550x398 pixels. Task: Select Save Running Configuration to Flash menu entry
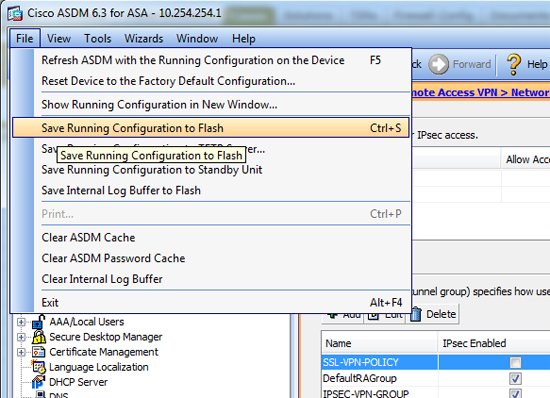click(x=211, y=128)
